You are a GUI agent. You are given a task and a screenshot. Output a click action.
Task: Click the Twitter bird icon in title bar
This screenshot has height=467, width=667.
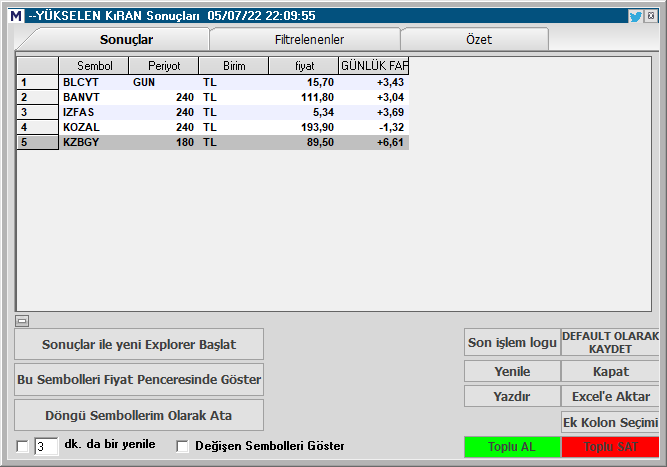636,17
